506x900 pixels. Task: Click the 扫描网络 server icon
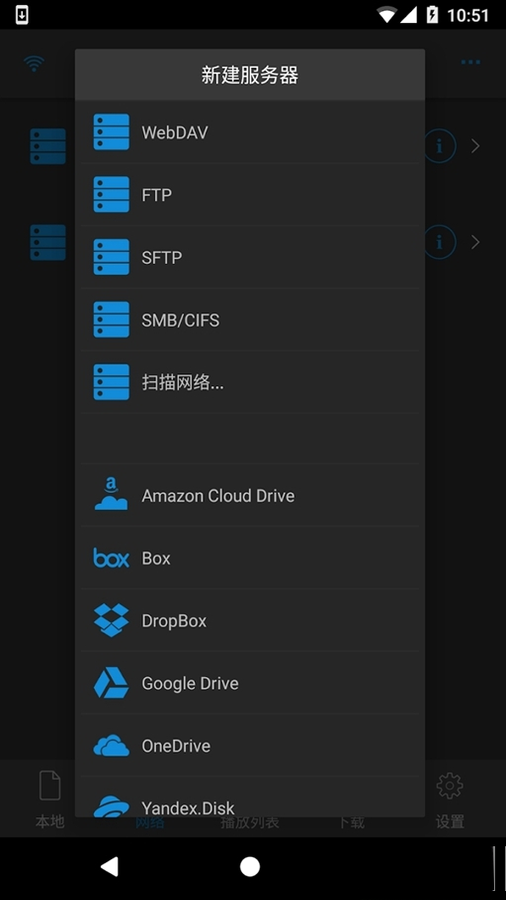coord(111,382)
